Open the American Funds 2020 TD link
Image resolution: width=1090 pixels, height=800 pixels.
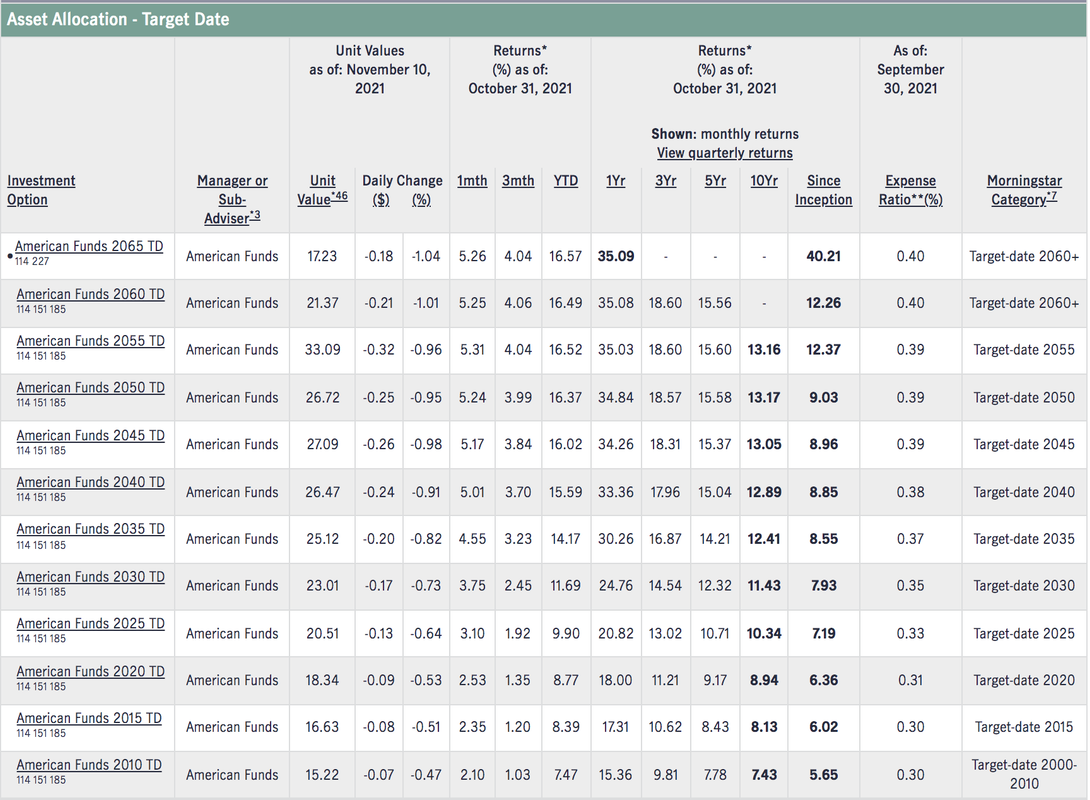pos(90,671)
